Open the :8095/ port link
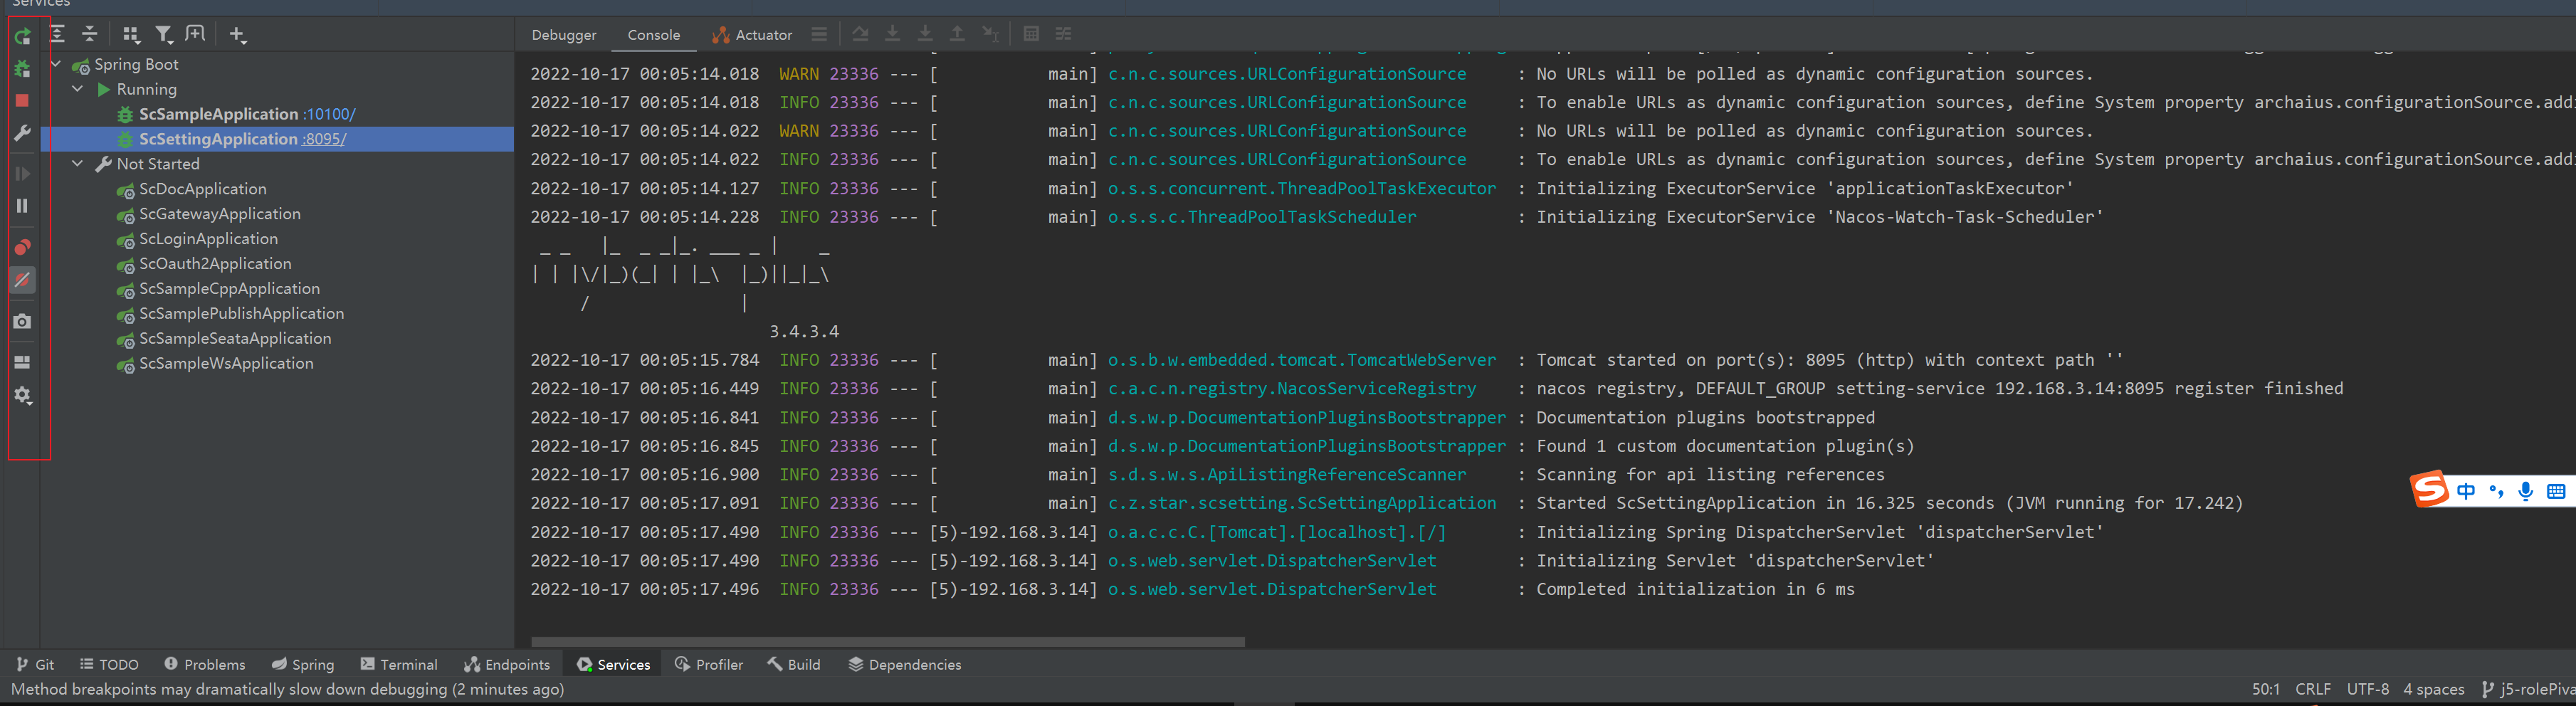This screenshot has height=706, width=2576. click(x=324, y=139)
